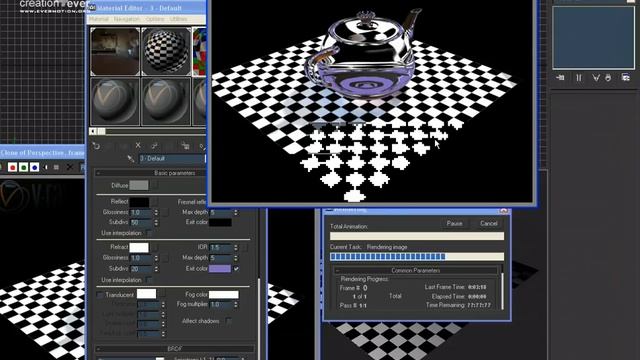
Task: Select first V-Ray sphere slot in second row
Action: [115, 101]
